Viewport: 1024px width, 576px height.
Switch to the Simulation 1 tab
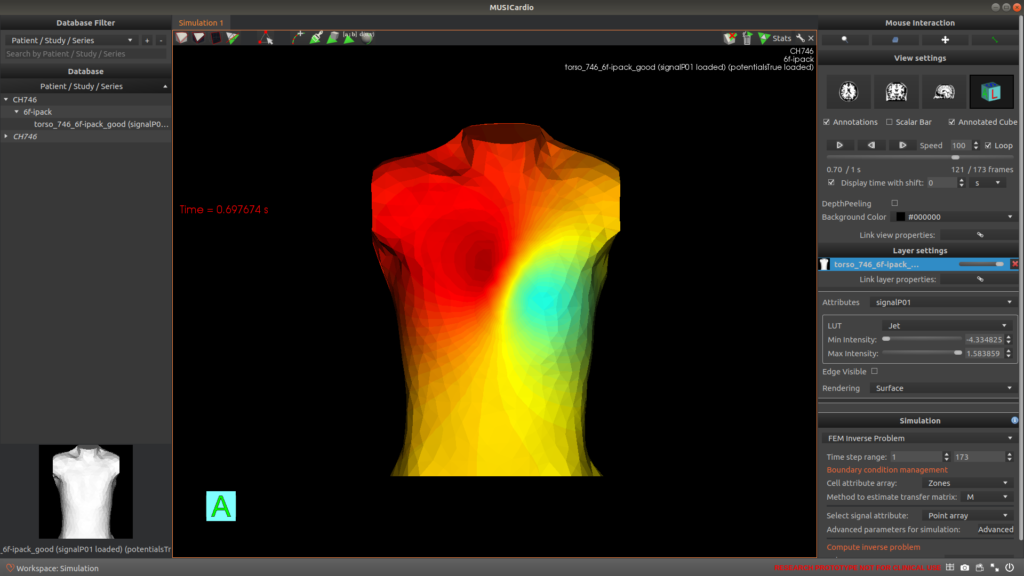coord(201,22)
